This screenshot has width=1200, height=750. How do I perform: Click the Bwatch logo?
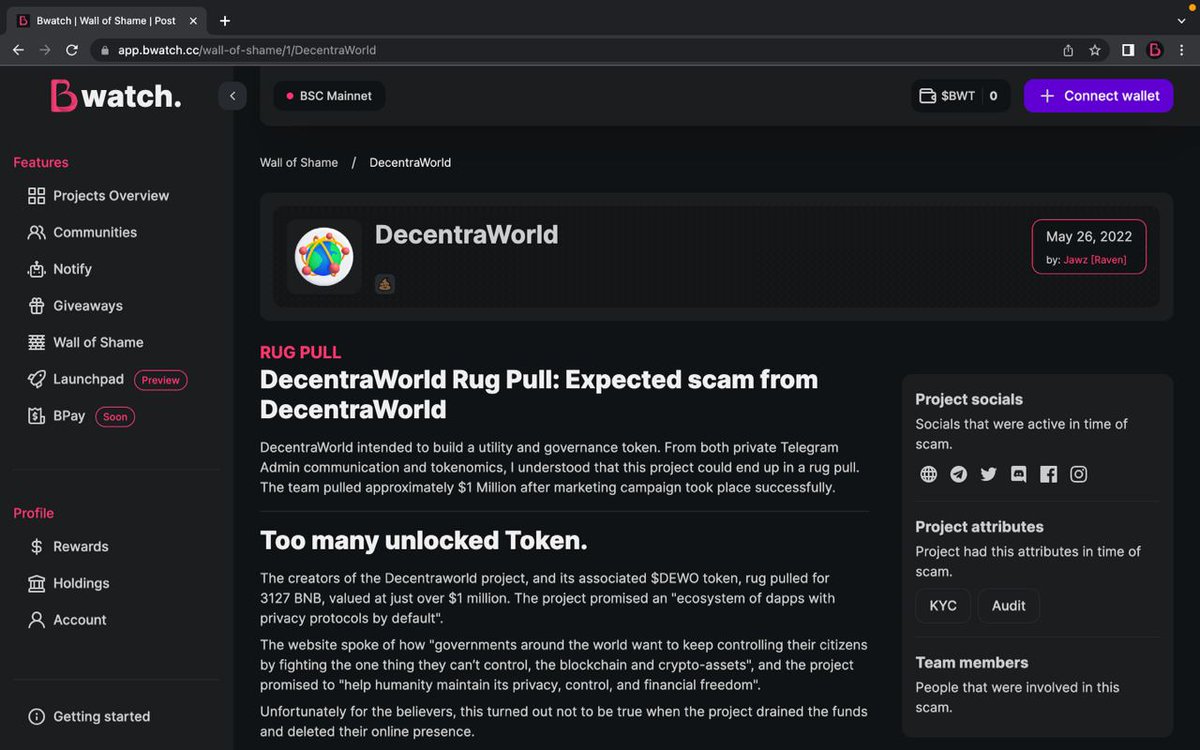coord(116,96)
